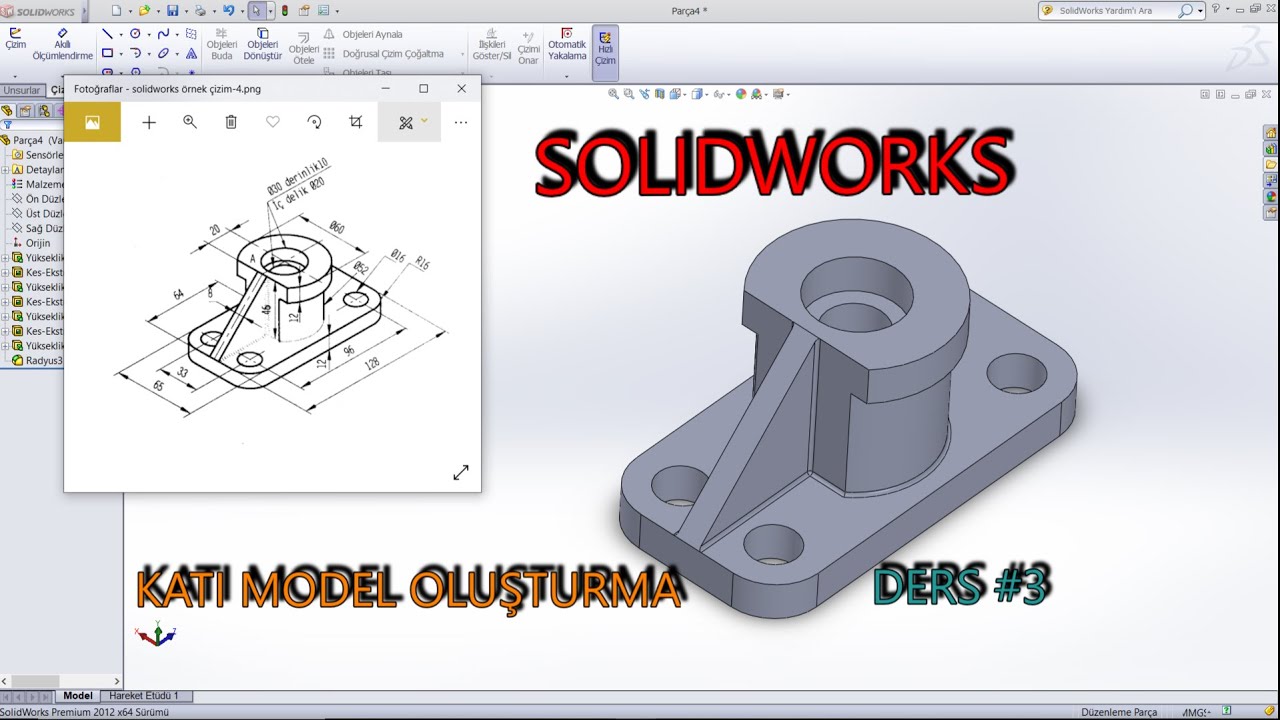This screenshot has height=720, width=1280.
Task: Select the Line sketch tool
Action: 108,34
